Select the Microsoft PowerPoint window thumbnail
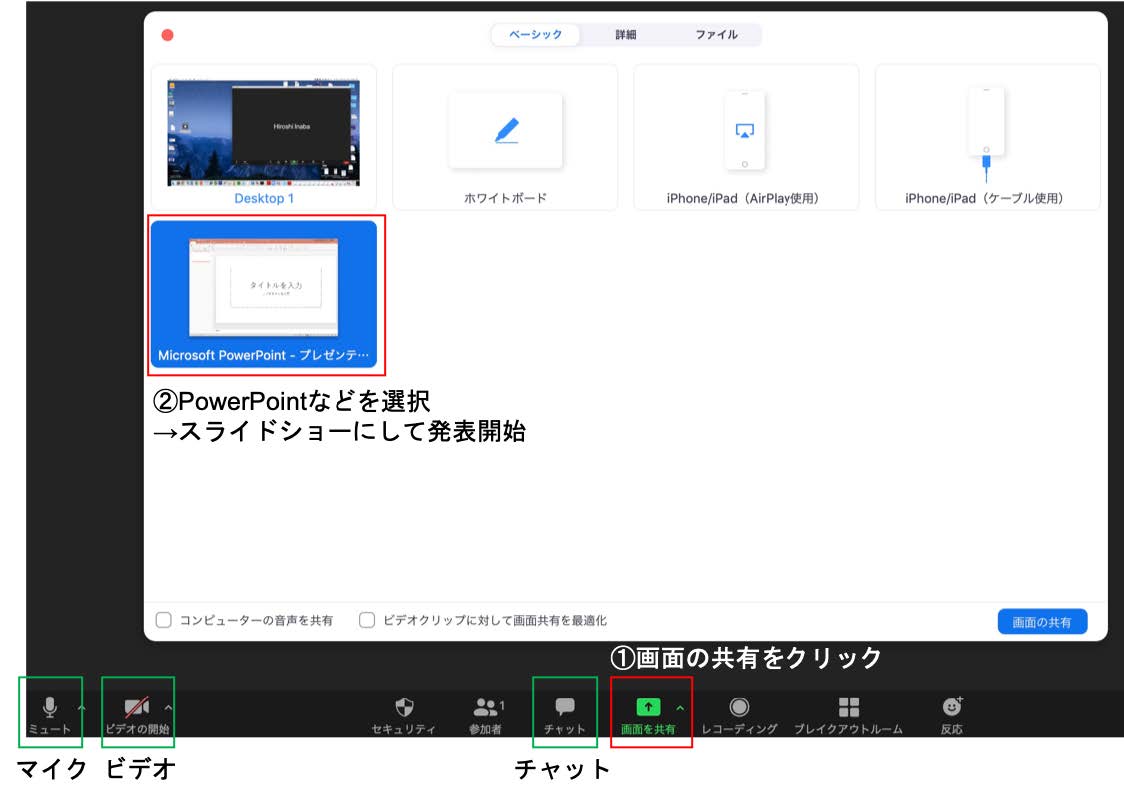Image resolution: width=1124 pixels, height=798 pixels. pyautogui.click(x=264, y=294)
